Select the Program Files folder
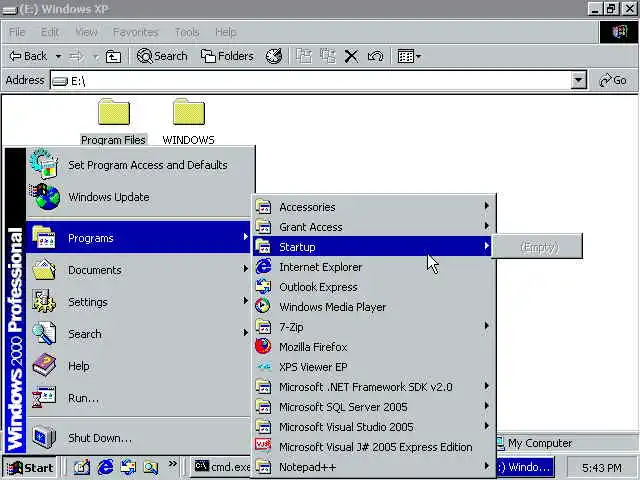 pos(113,122)
